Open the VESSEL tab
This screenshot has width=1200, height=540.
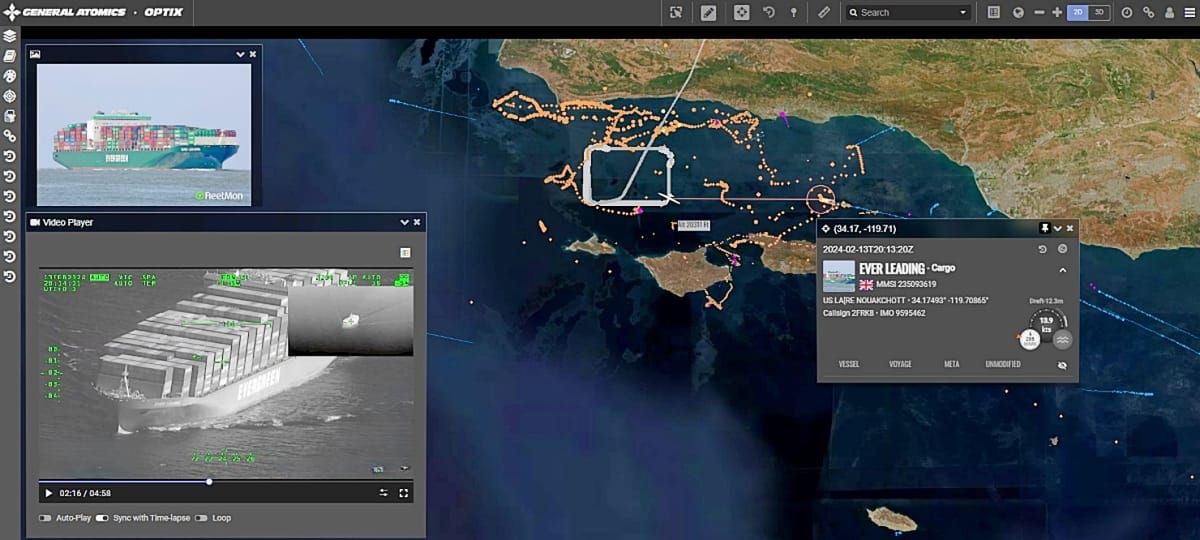tap(849, 365)
